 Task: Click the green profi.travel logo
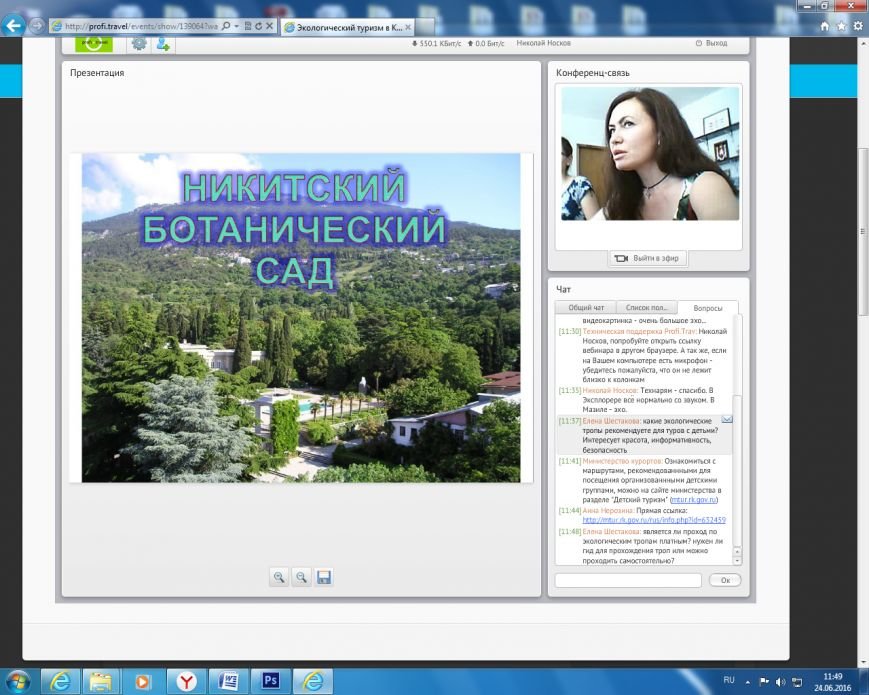pyautogui.click(x=94, y=44)
